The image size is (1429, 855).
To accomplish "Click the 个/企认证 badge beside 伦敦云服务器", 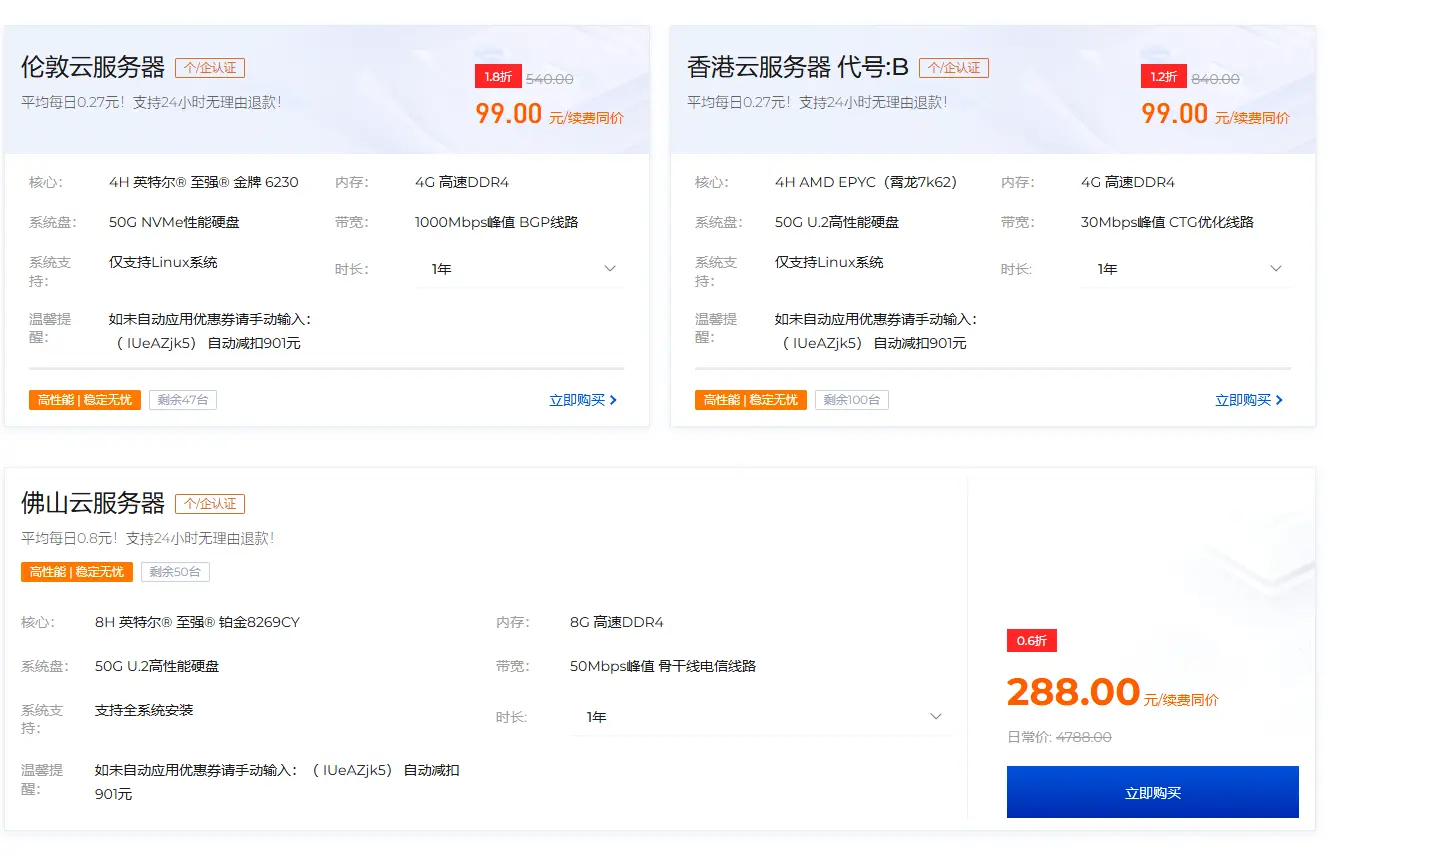I will [x=210, y=68].
